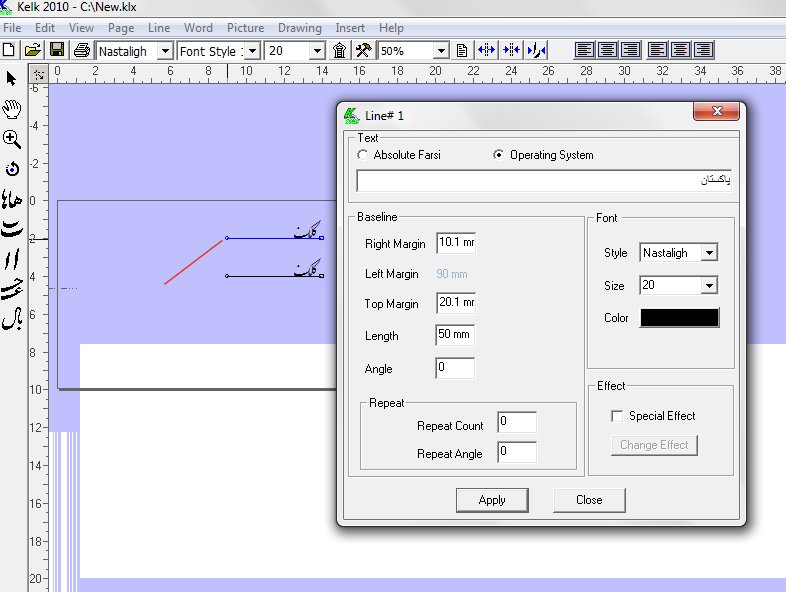
Task: Click the second calligraphy line on canvas
Action: pos(275,275)
